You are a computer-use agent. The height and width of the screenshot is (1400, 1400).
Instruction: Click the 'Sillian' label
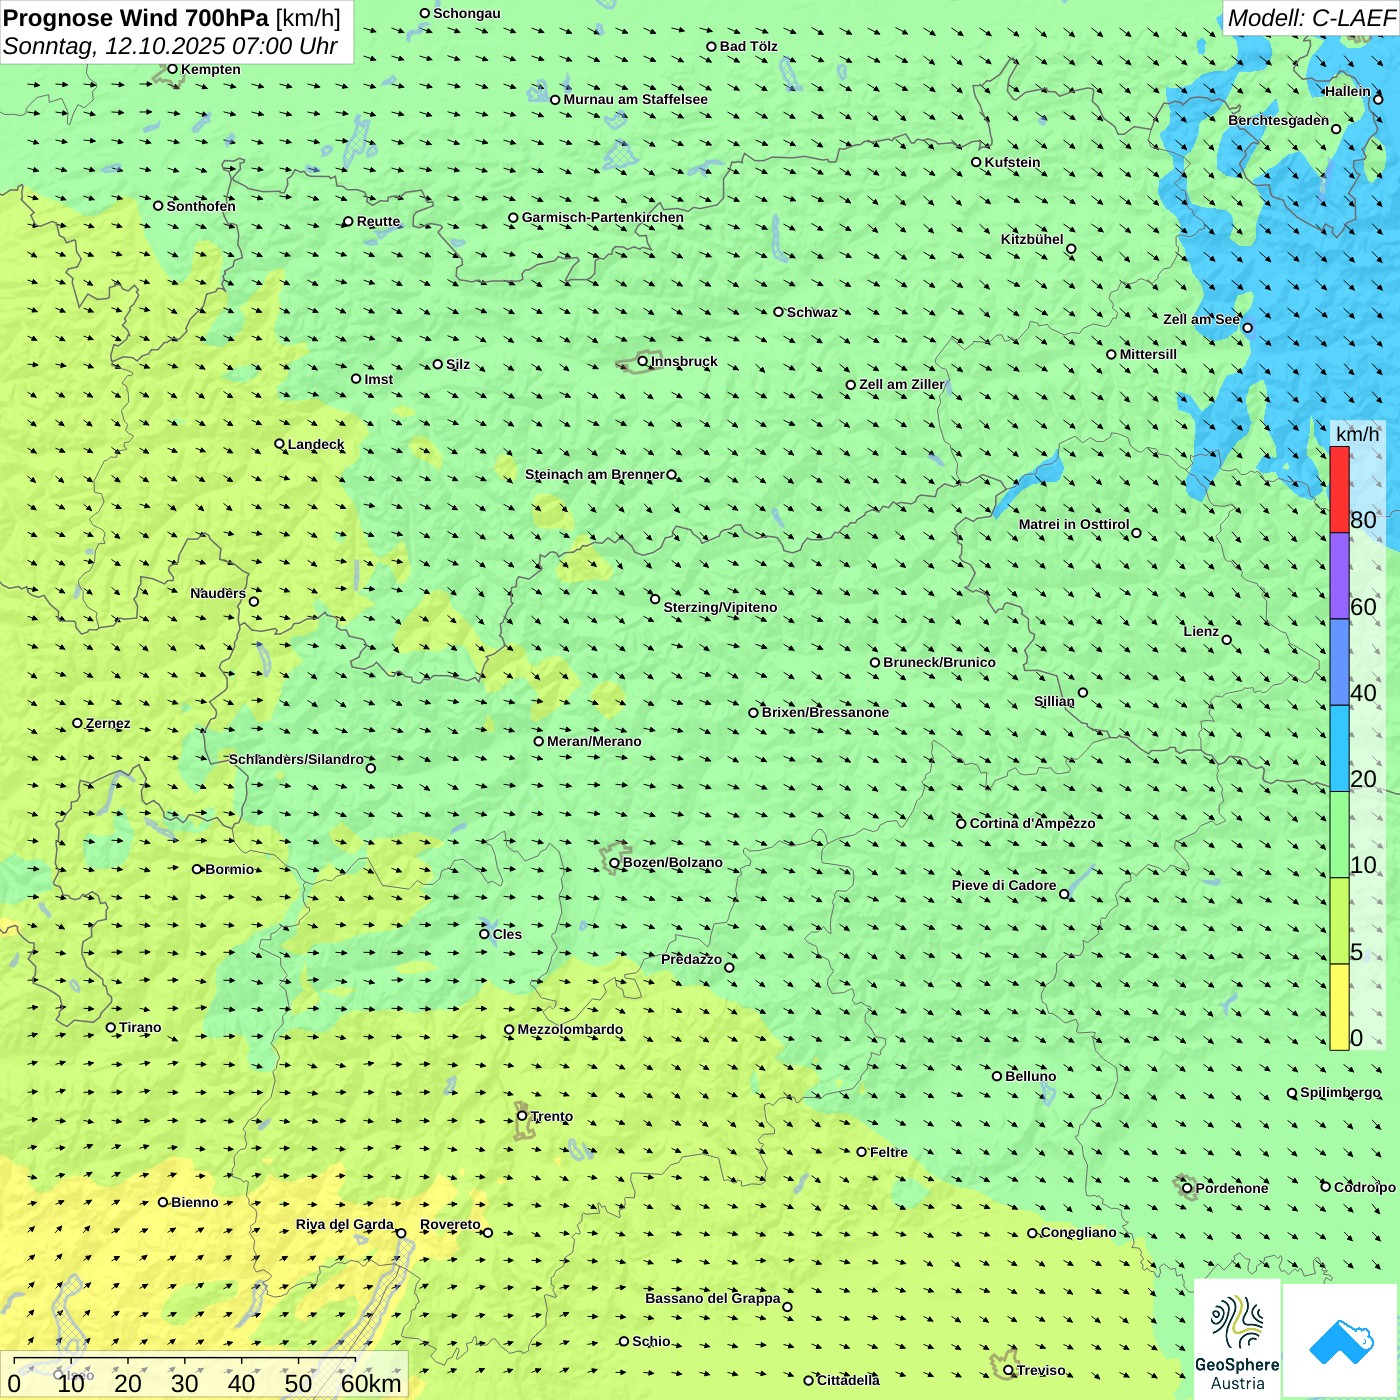pos(1054,701)
